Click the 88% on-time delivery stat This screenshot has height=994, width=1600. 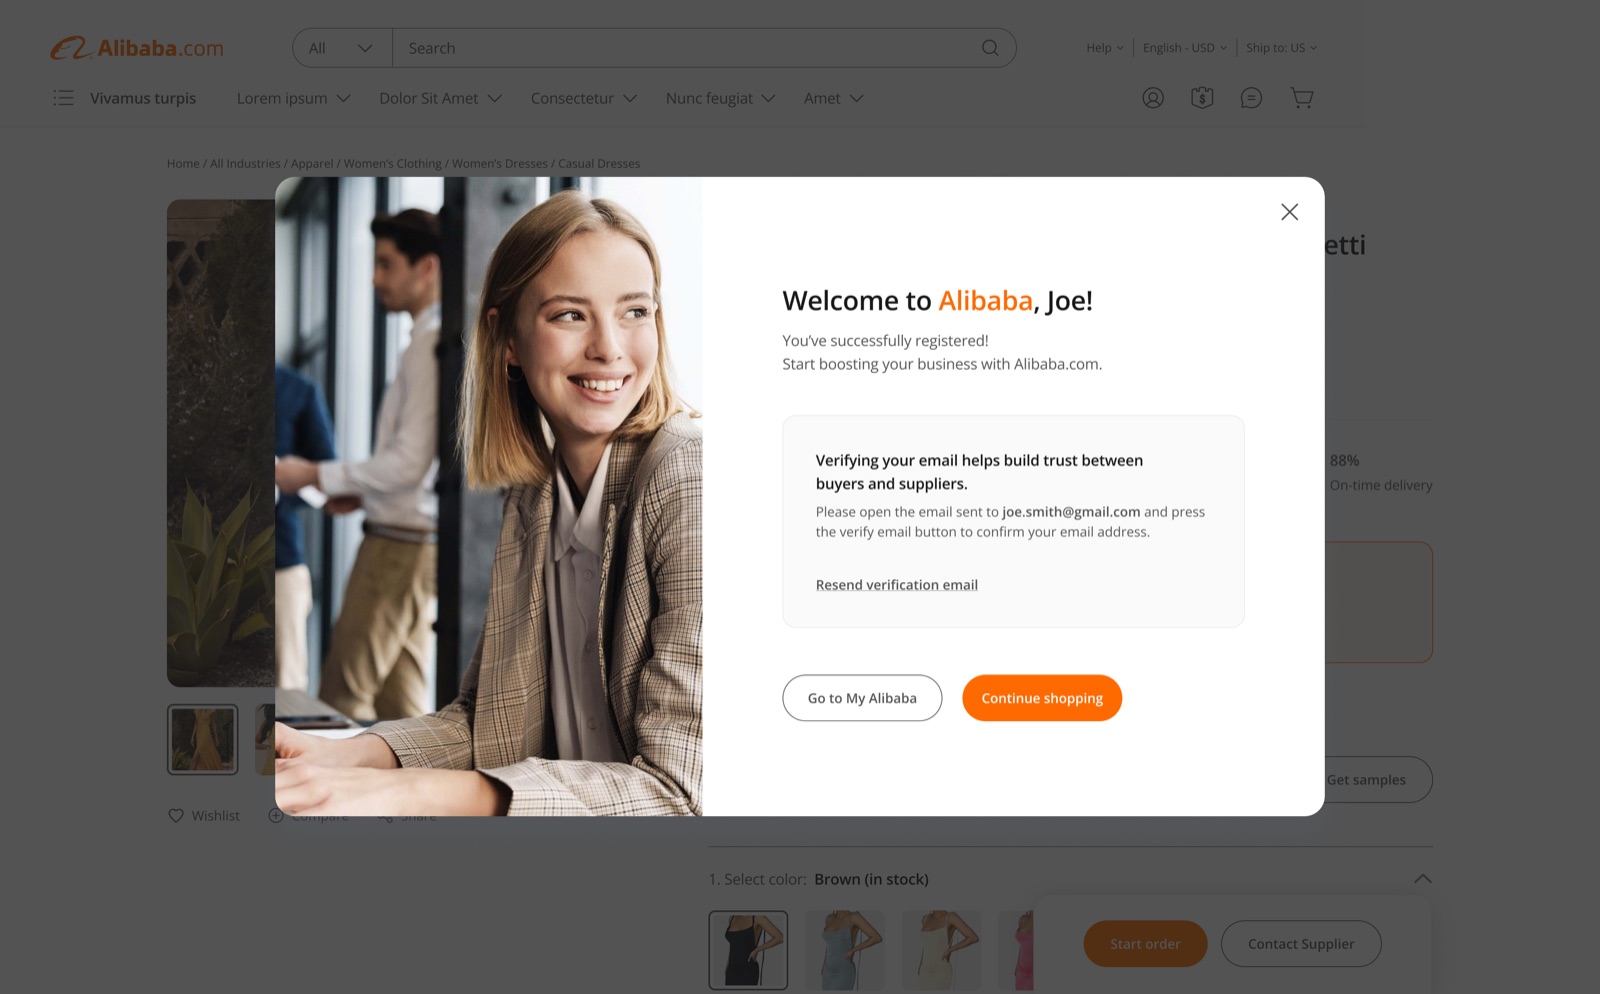pos(1381,473)
